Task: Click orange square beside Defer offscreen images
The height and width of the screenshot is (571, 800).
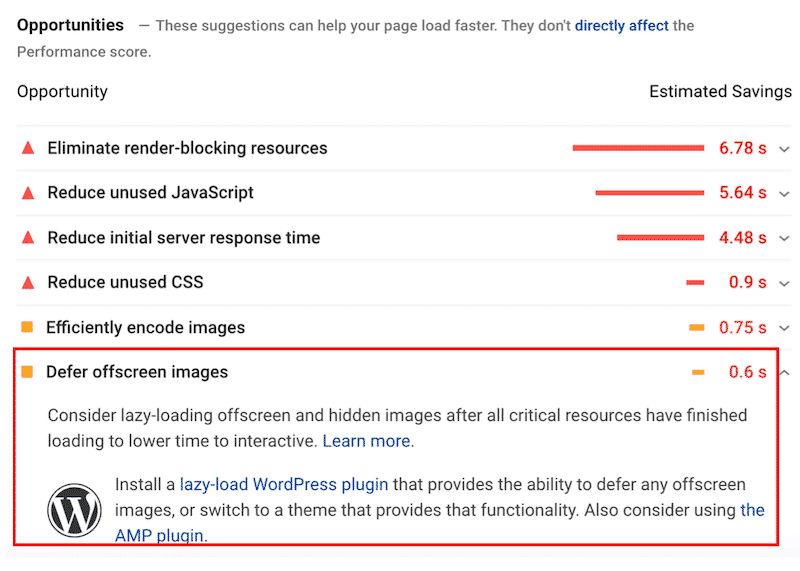Action: click(x=27, y=372)
